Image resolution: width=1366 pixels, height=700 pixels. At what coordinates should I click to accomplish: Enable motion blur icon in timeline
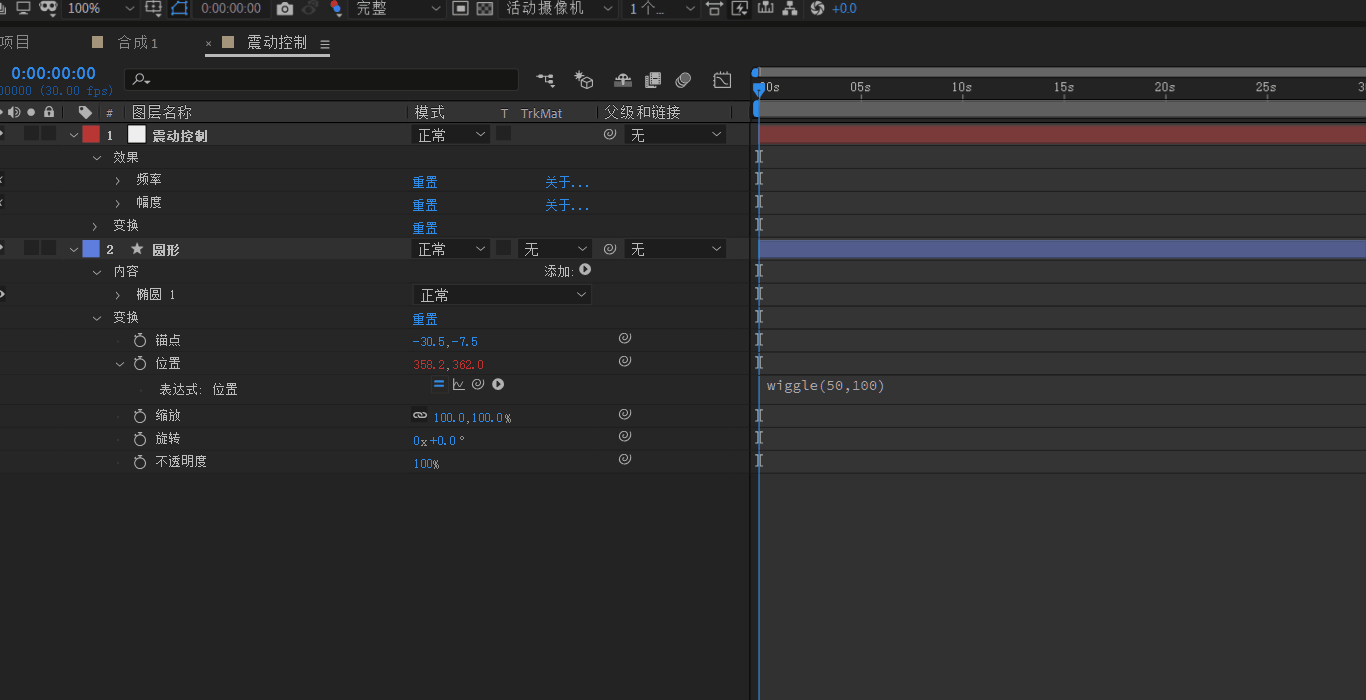tap(684, 80)
